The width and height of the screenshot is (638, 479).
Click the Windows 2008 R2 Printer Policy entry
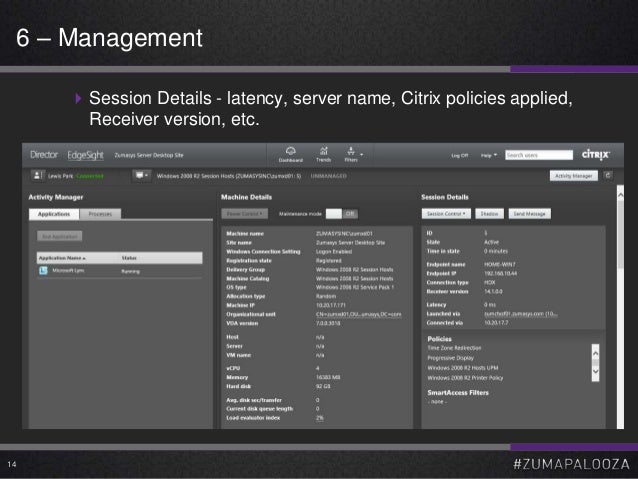(x=465, y=378)
